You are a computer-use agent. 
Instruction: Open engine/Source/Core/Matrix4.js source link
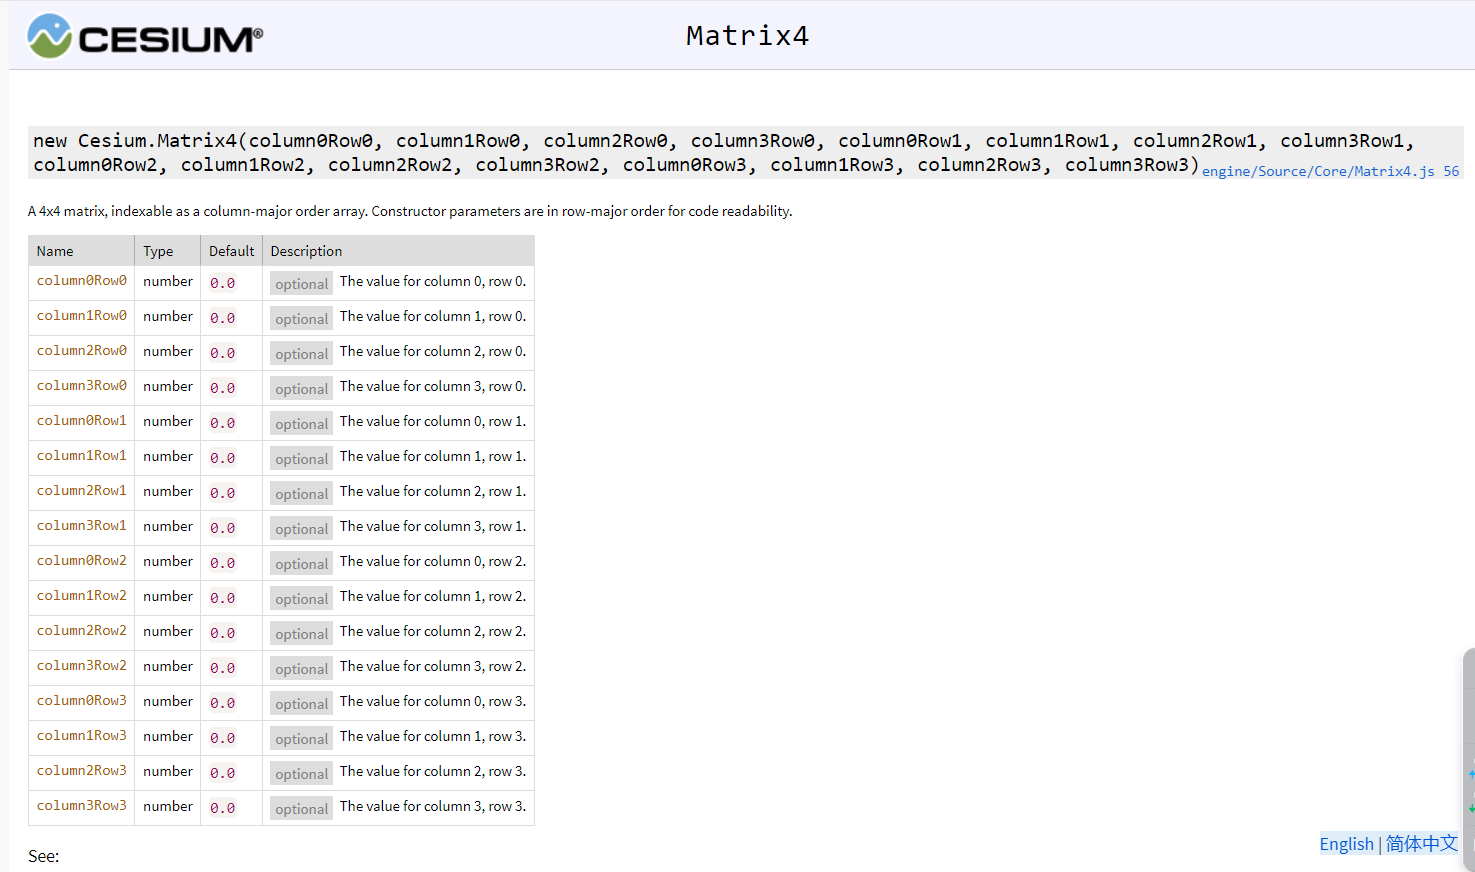pyautogui.click(x=1318, y=171)
